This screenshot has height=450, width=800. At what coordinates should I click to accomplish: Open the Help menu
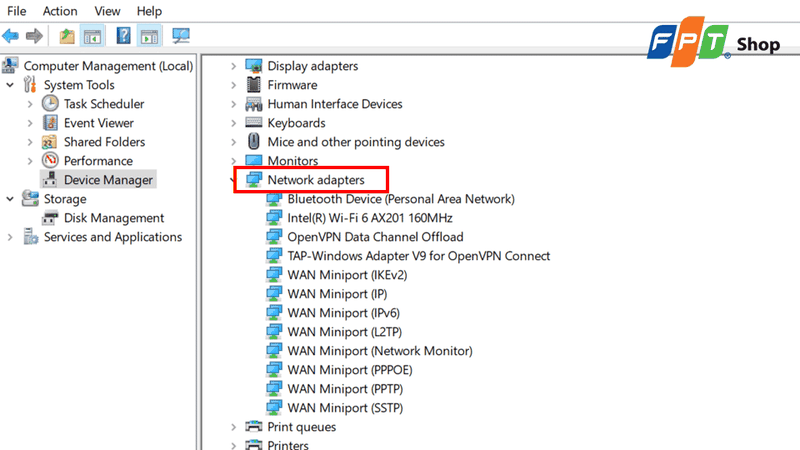149,11
